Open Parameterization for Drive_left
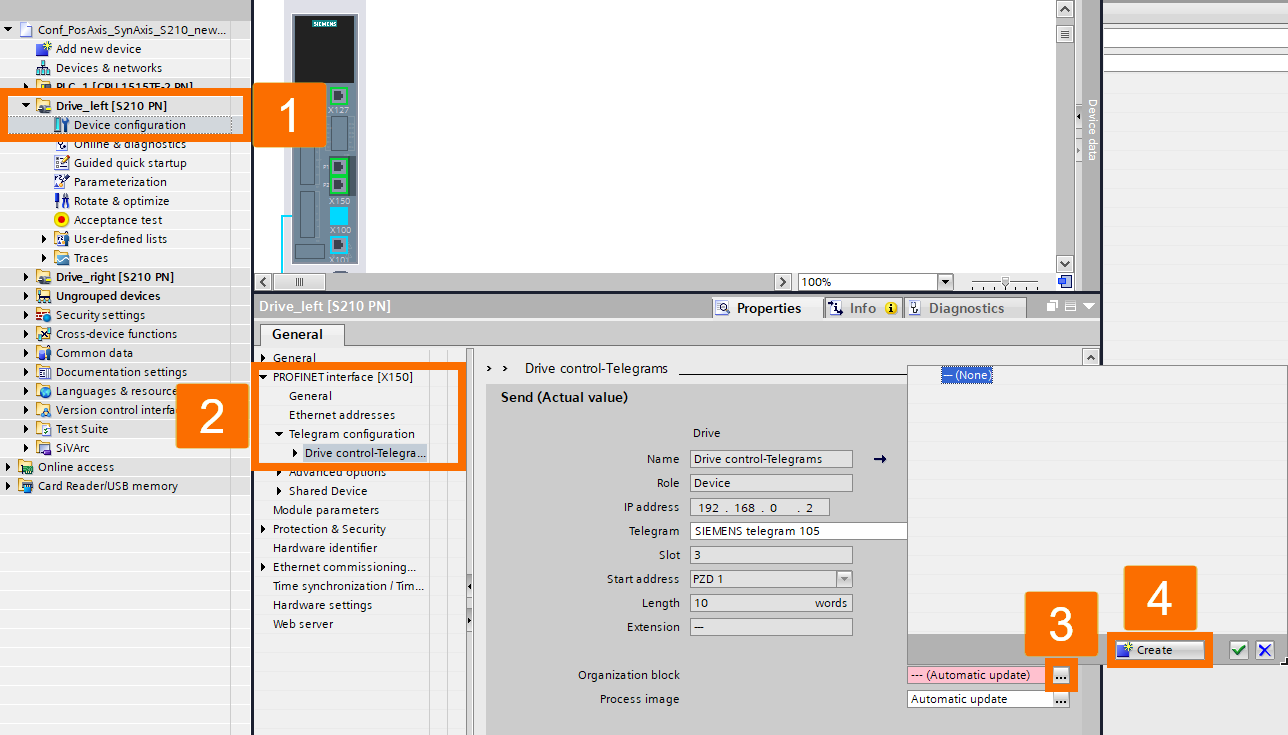 [x=120, y=182]
